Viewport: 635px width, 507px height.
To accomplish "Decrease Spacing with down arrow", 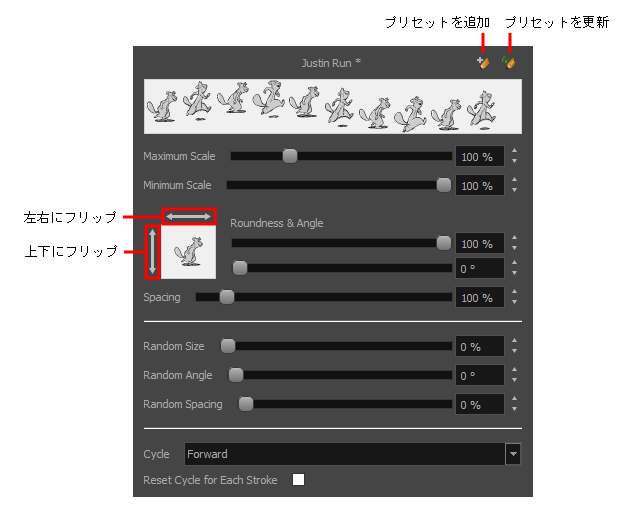I will 514,302.
